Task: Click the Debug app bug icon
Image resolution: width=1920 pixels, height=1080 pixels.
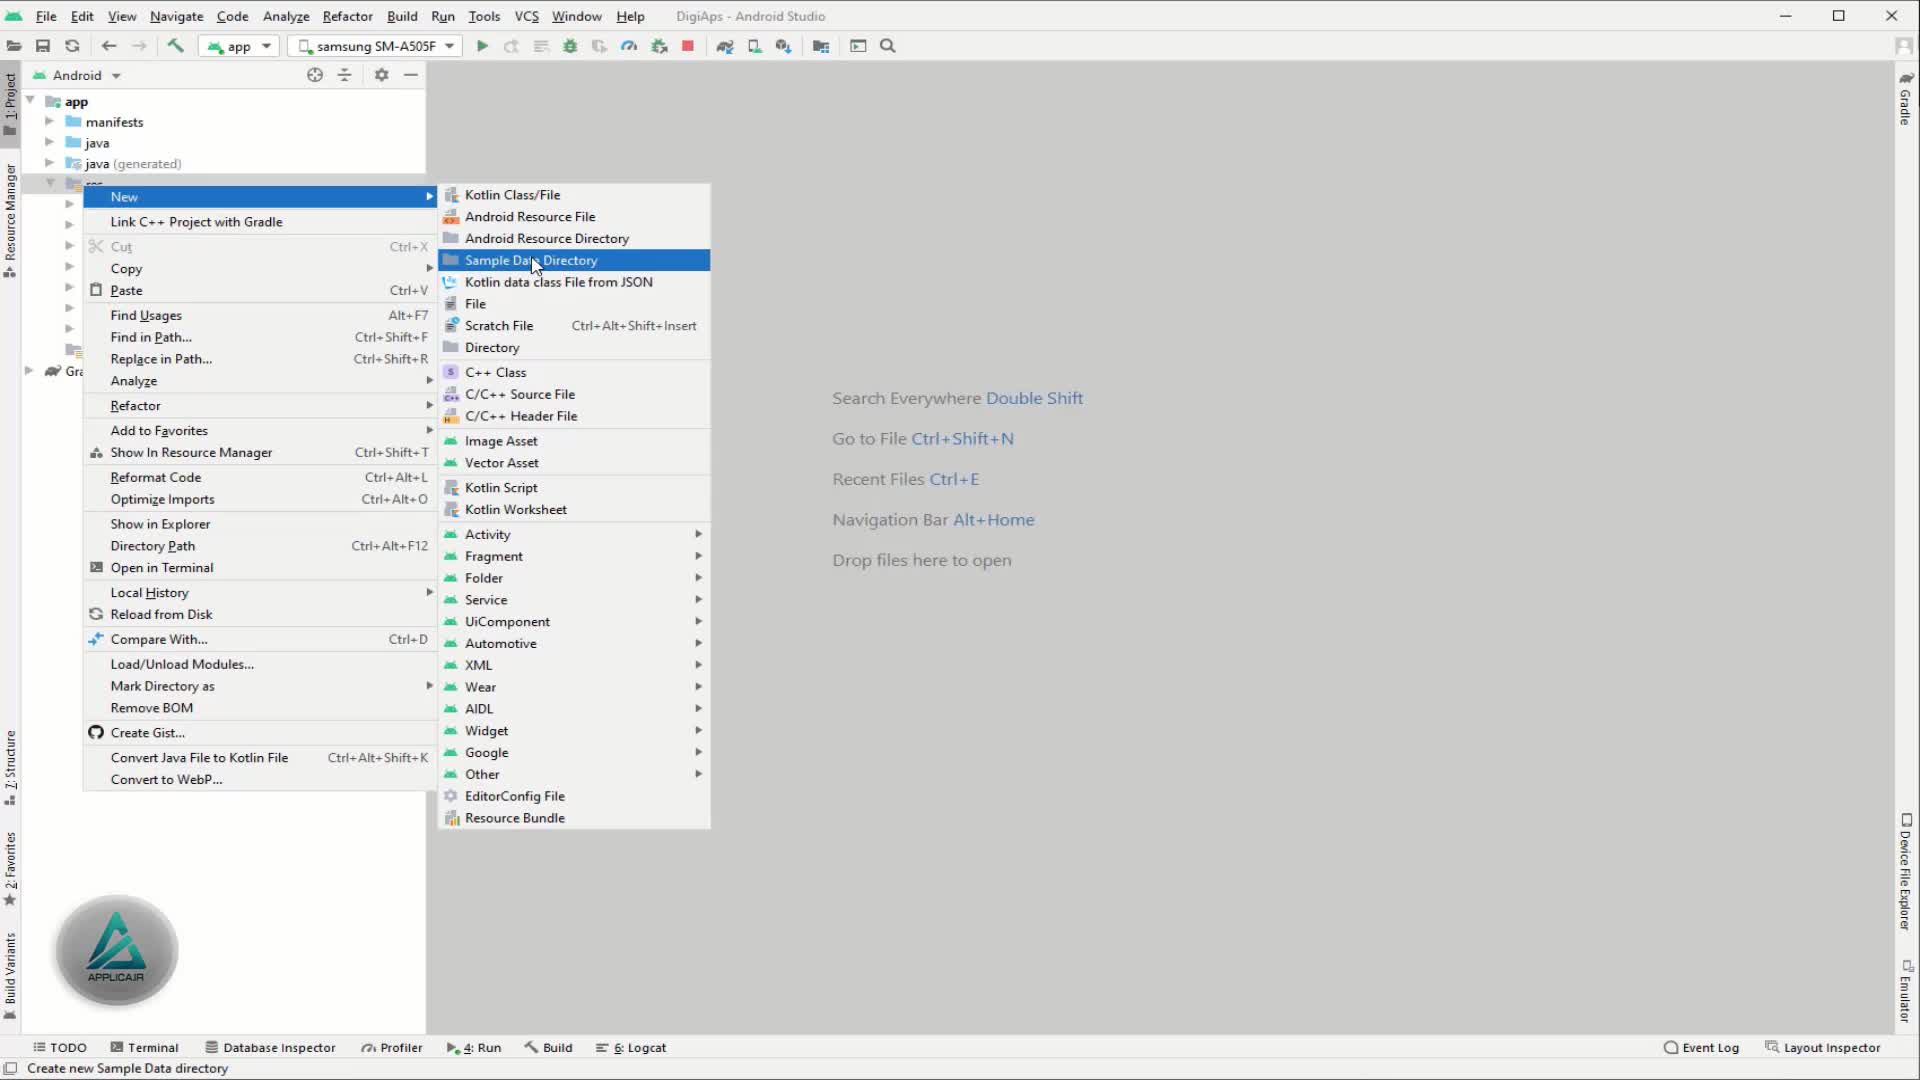Action: point(570,46)
